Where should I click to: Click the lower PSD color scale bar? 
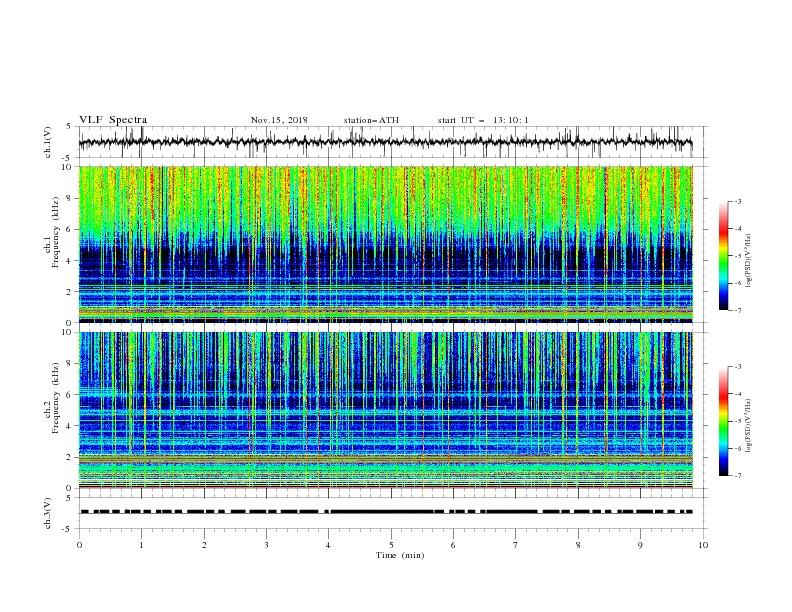click(724, 421)
